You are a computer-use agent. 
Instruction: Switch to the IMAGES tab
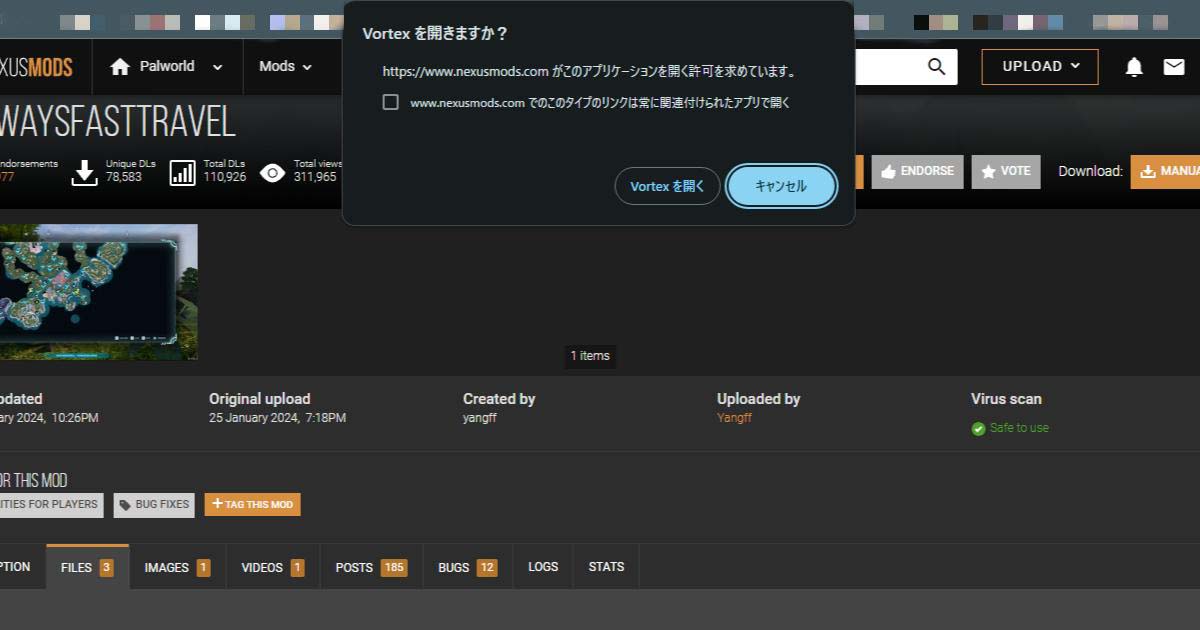[177, 567]
